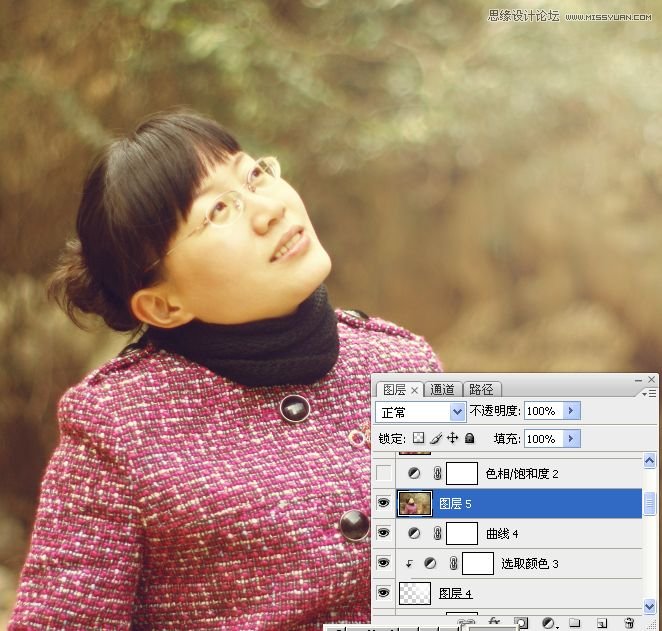Click adjustment icon of 色相/饱和度 2 layer
Screen dimensions: 662x631
tap(414, 474)
